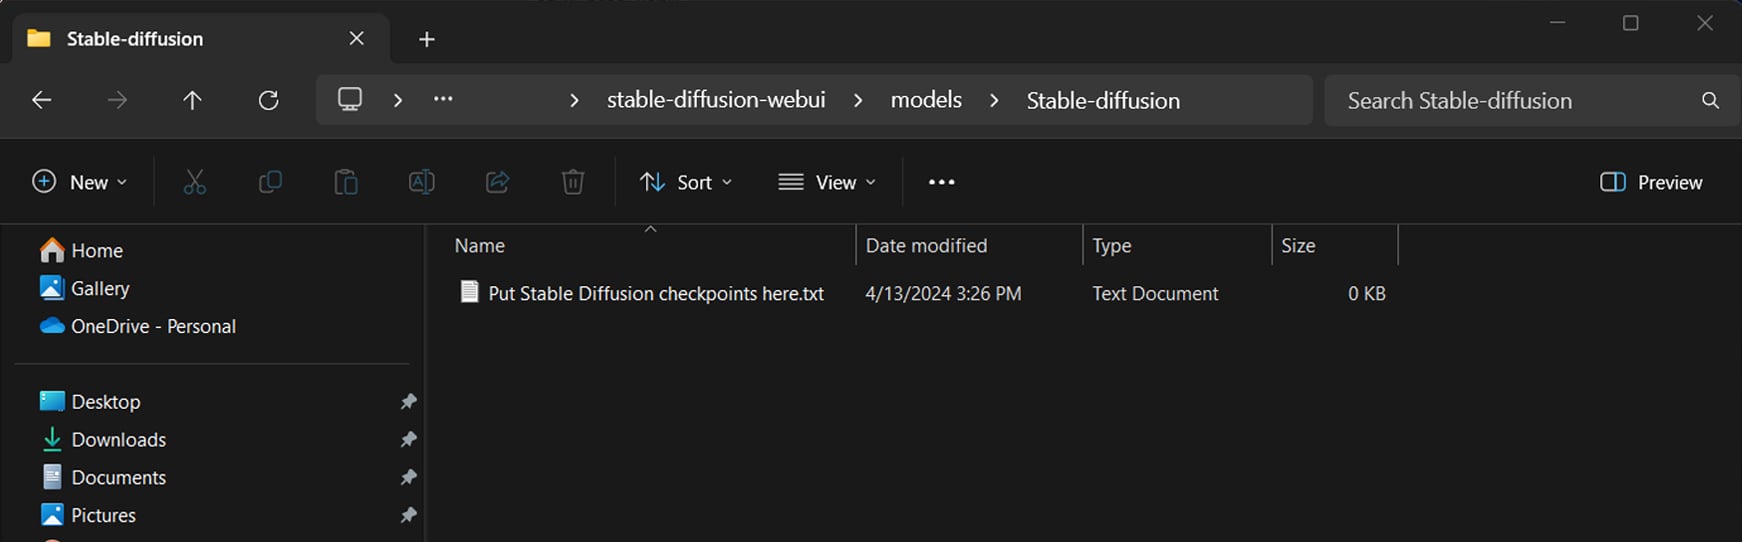Navigate to stable-diffusion-webui folder breadcrumb

716,100
